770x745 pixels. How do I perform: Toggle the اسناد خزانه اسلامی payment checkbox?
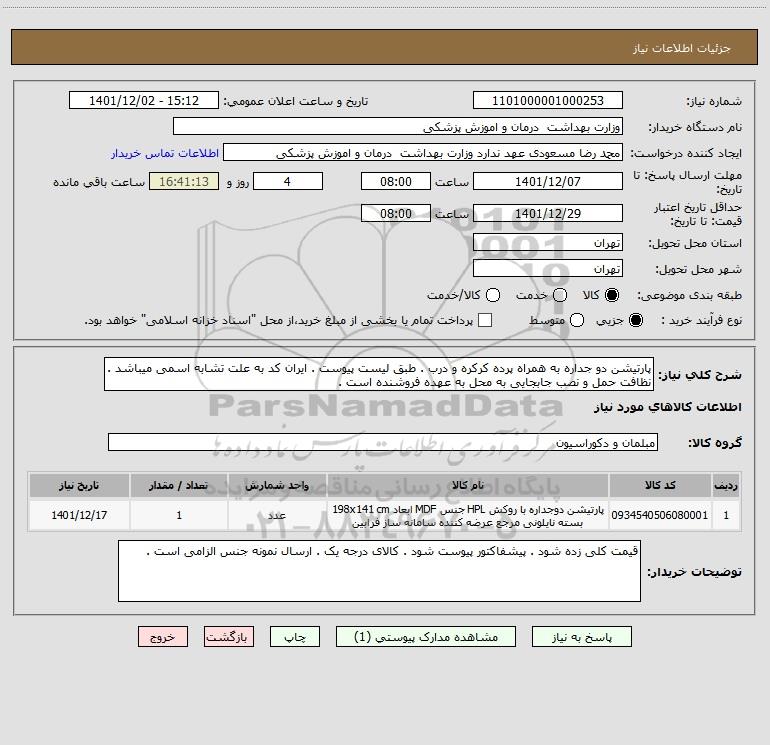click(485, 320)
